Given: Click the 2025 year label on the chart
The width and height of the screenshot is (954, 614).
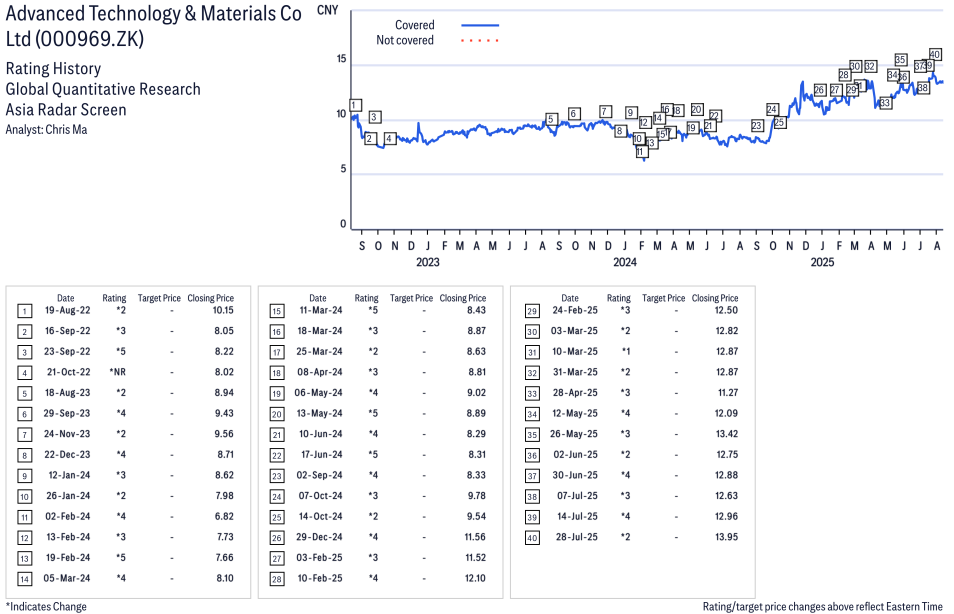Looking at the screenshot, I should click(822, 262).
